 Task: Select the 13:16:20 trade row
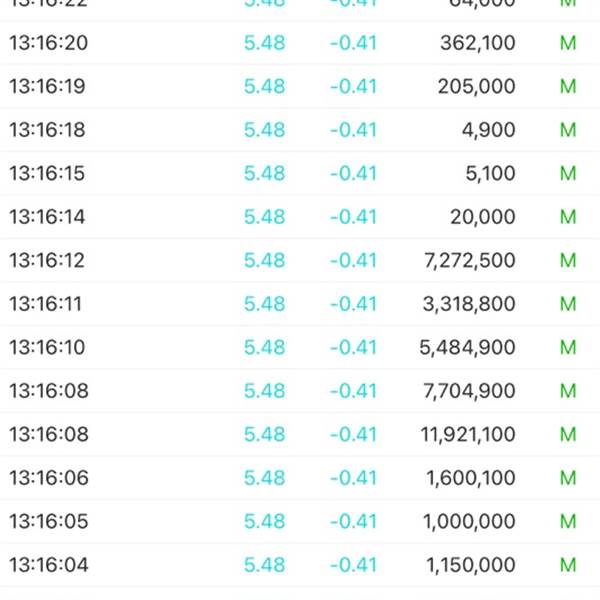tap(300, 42)
